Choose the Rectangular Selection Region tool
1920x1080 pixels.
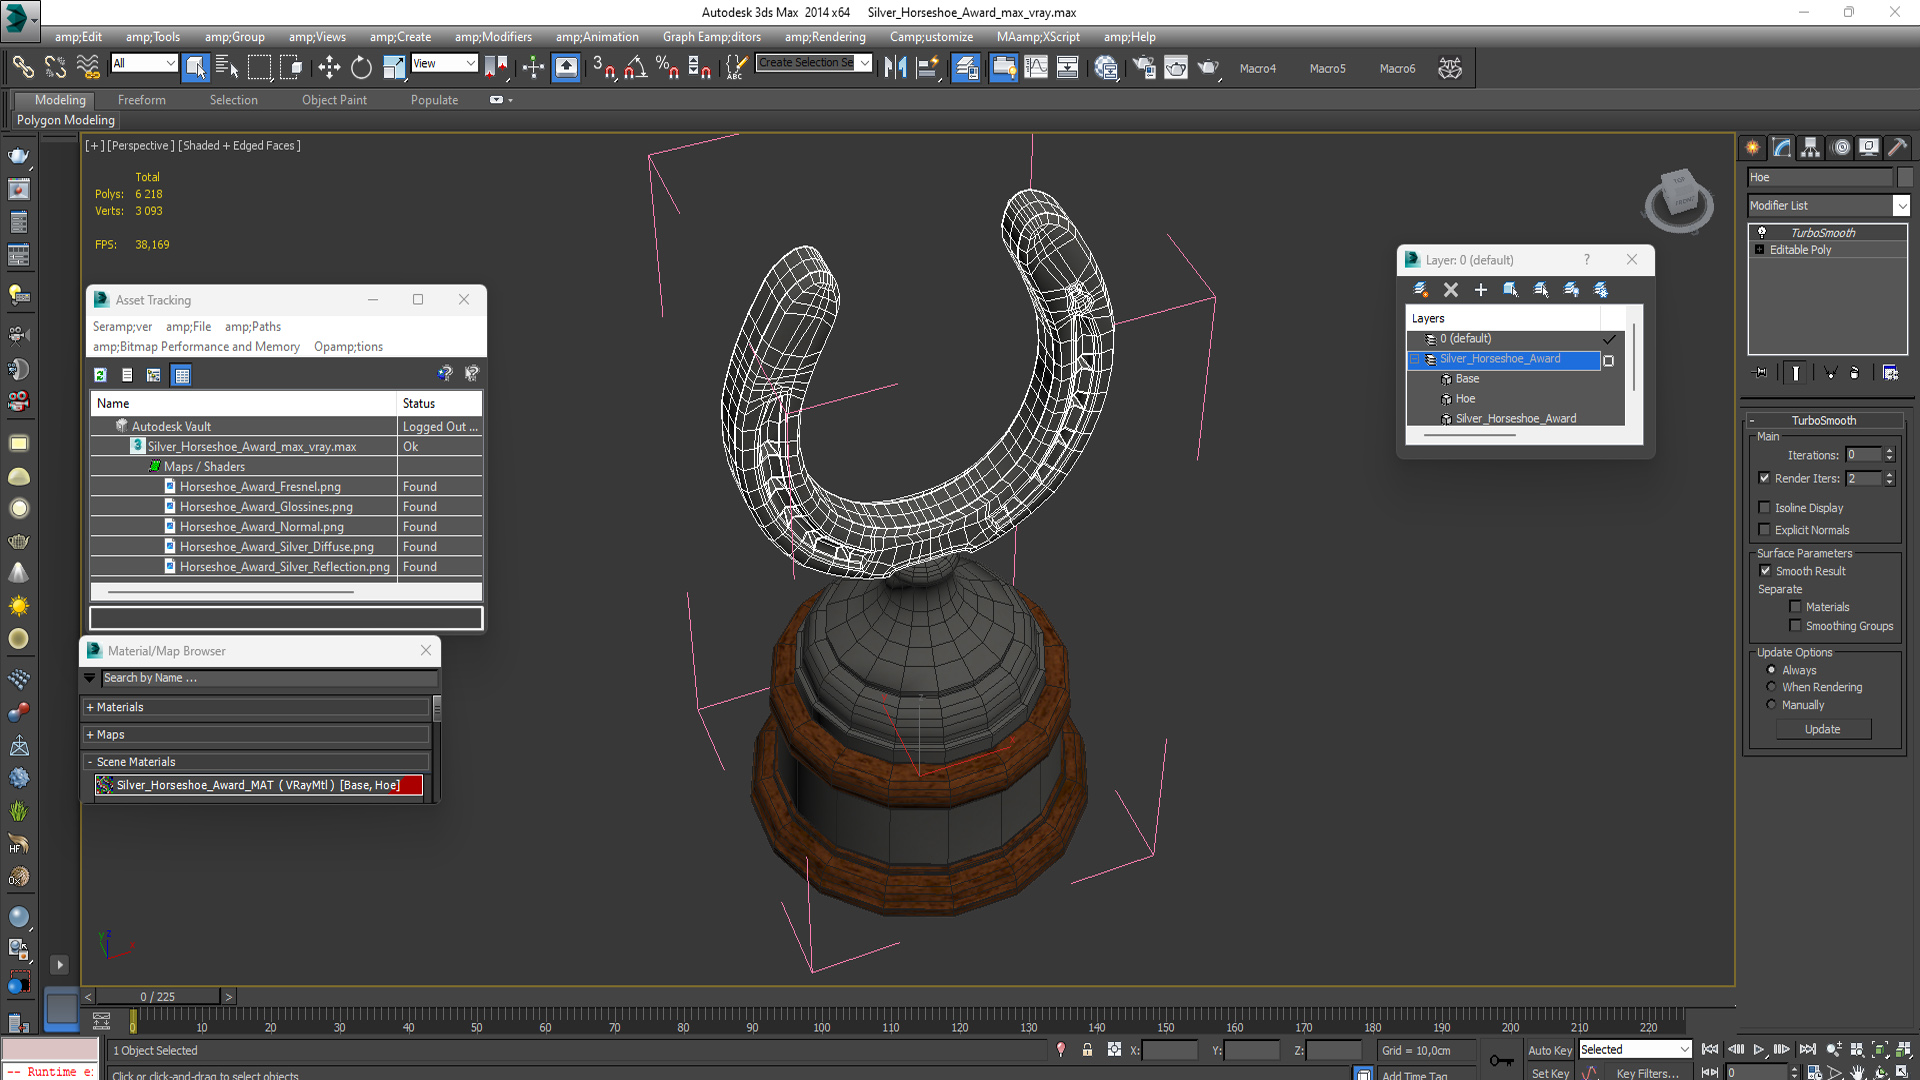click(x=259, y=67)
